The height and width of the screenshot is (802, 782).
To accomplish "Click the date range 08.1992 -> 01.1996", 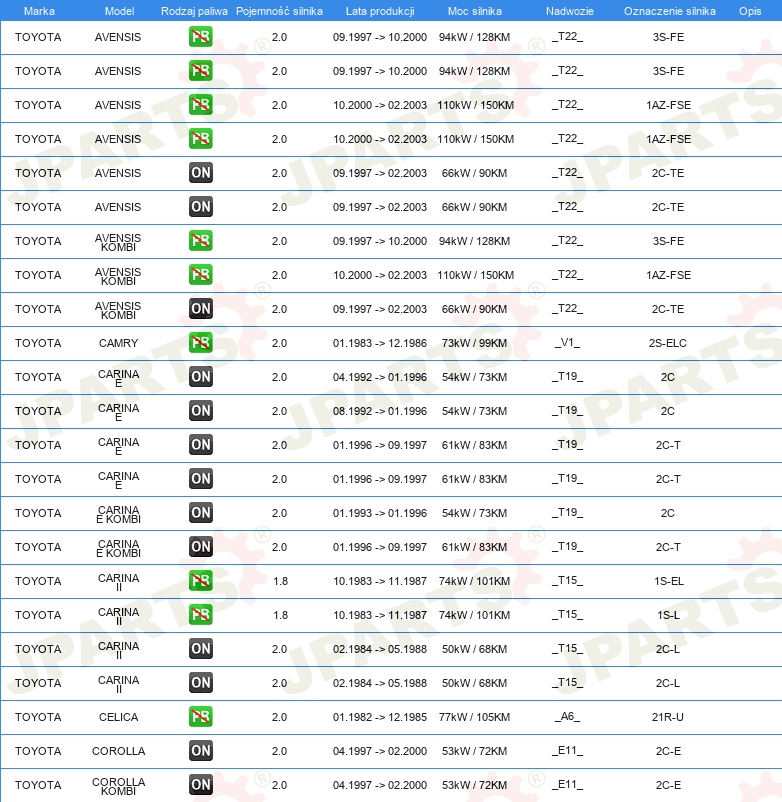I will [x=379, y=411].
